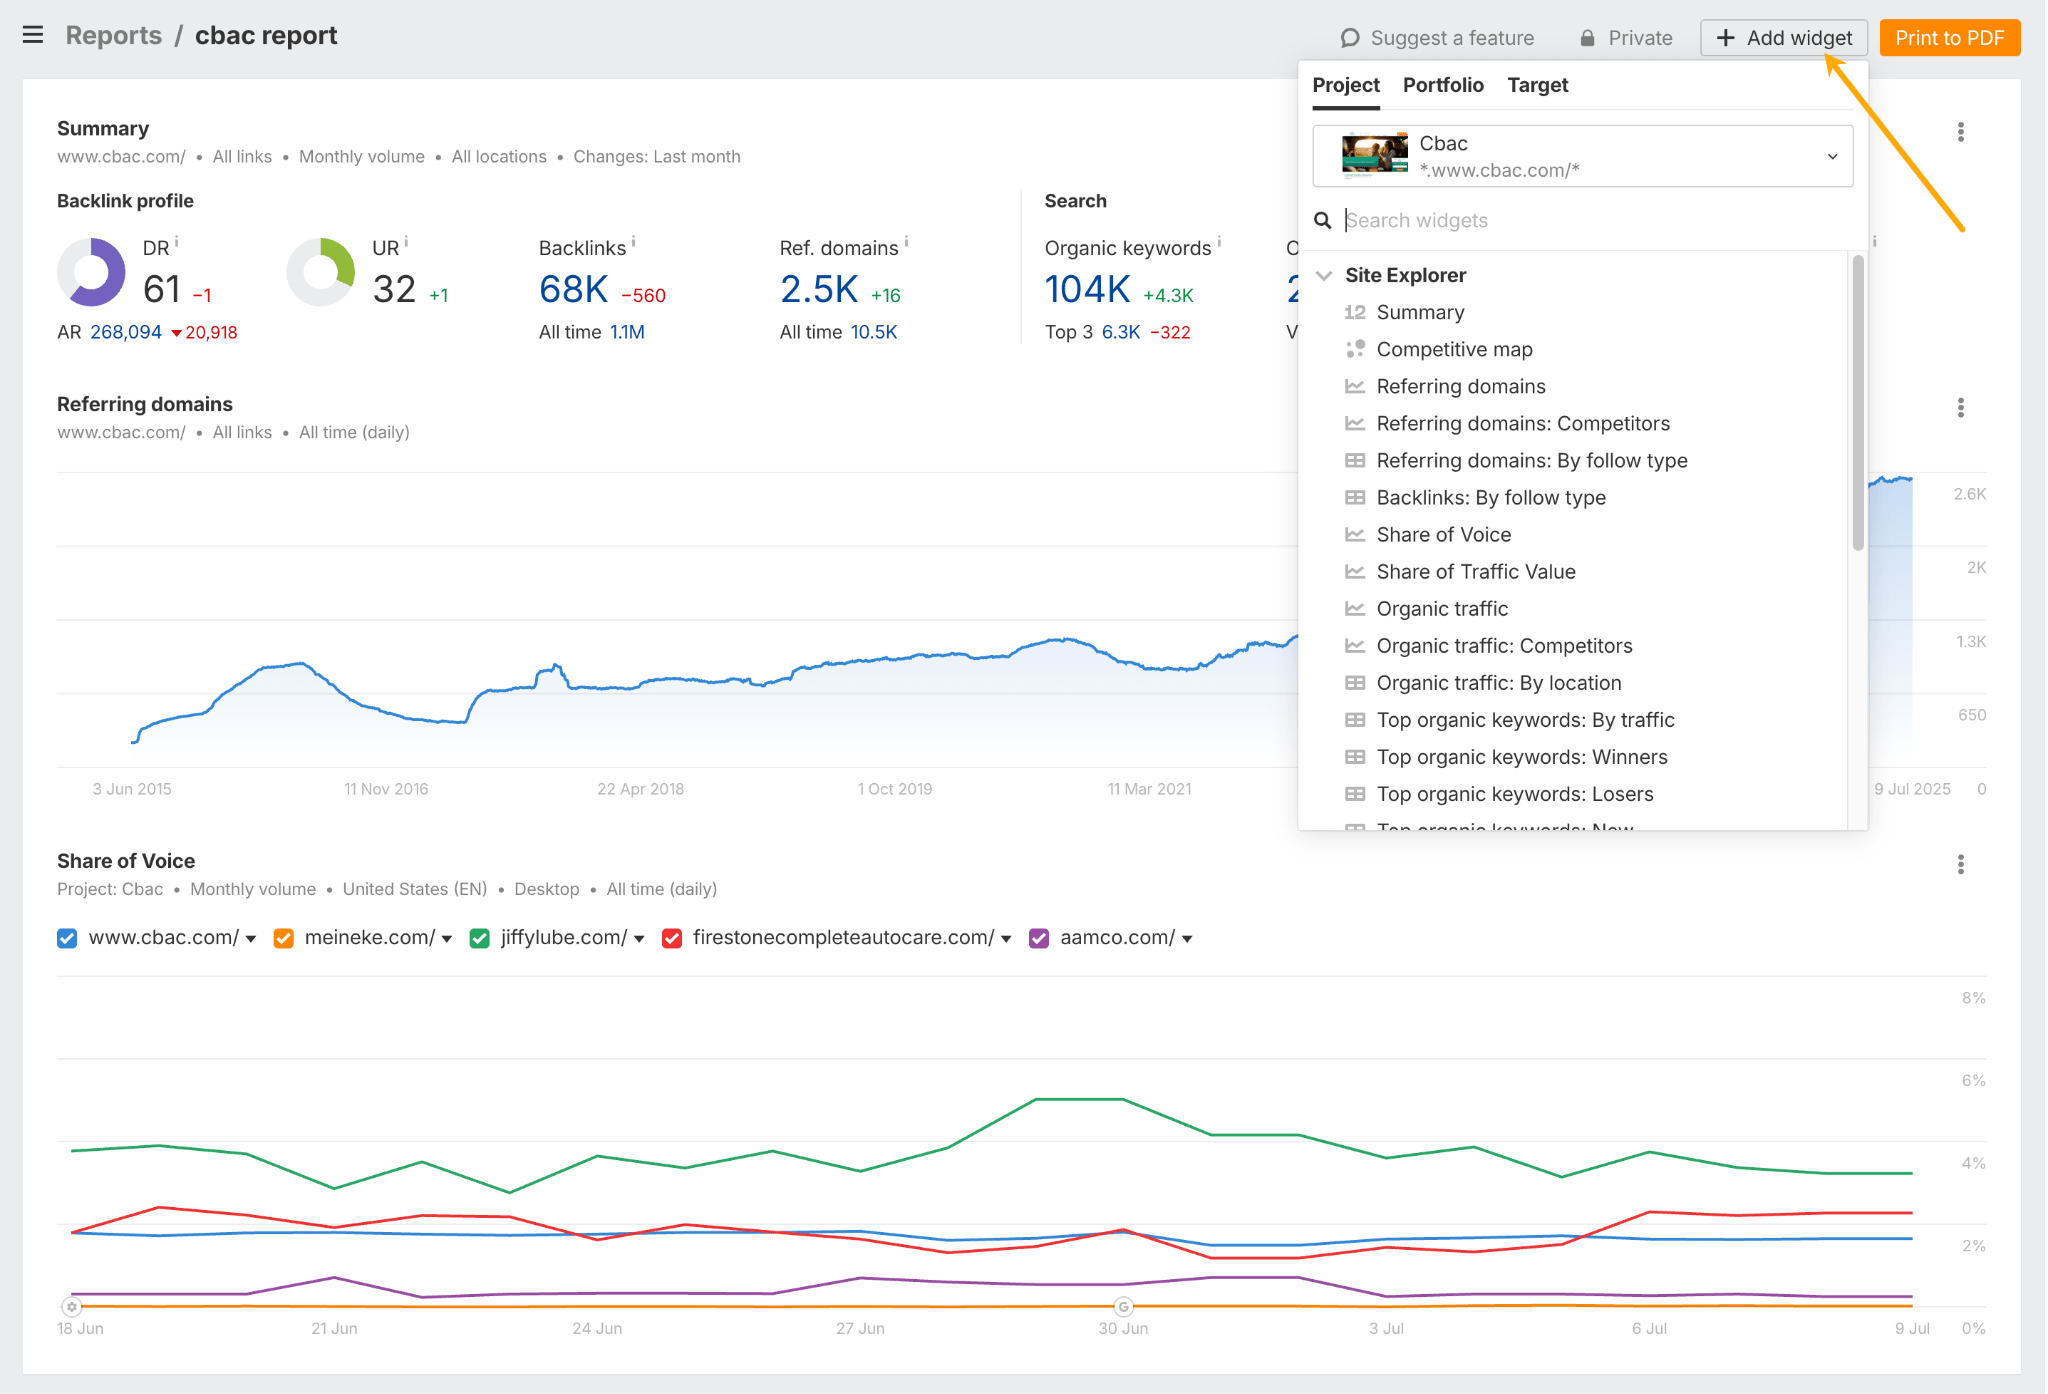Select the Target tab
2048x1394 pixels.
tap(1538, 86)
